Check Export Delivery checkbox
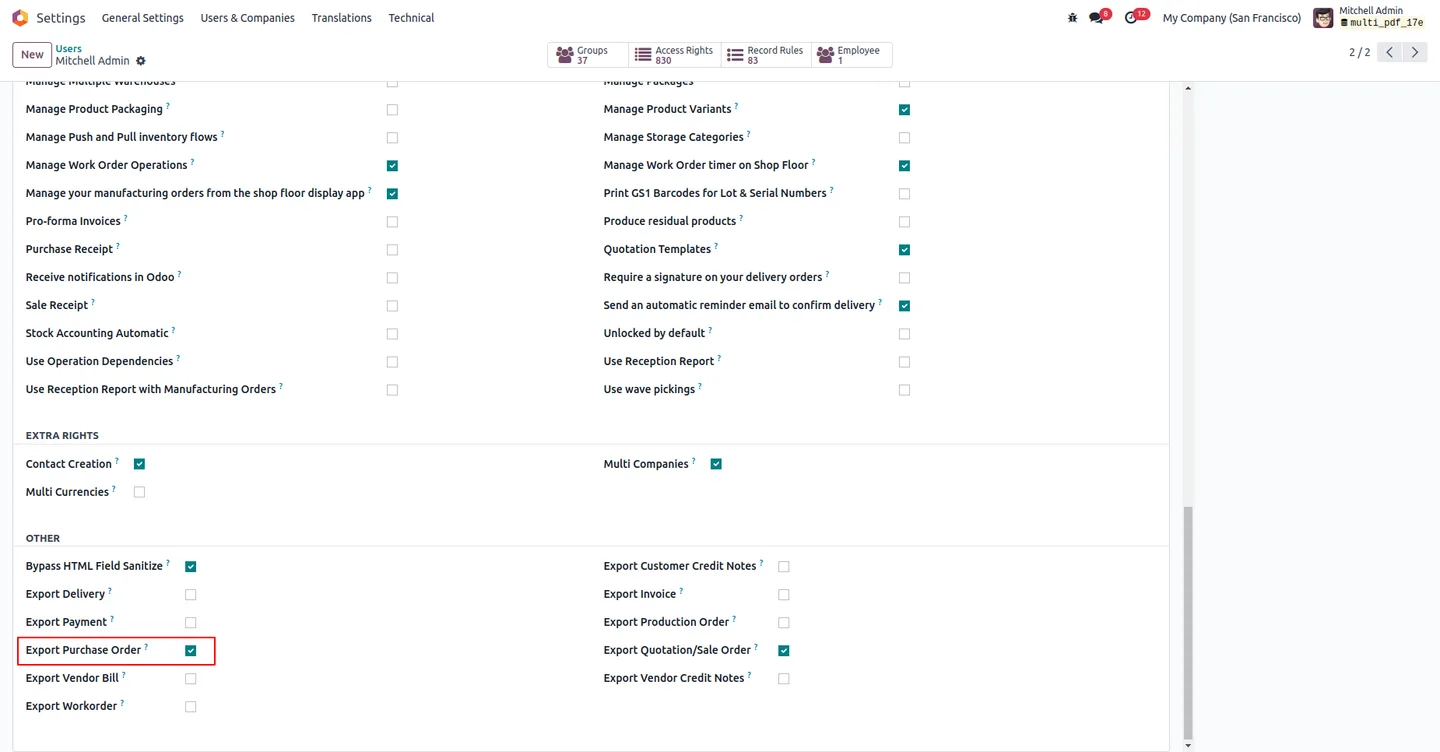Image resolution: width=1440 pixels, height=752 pixels. tap(190, 595)
